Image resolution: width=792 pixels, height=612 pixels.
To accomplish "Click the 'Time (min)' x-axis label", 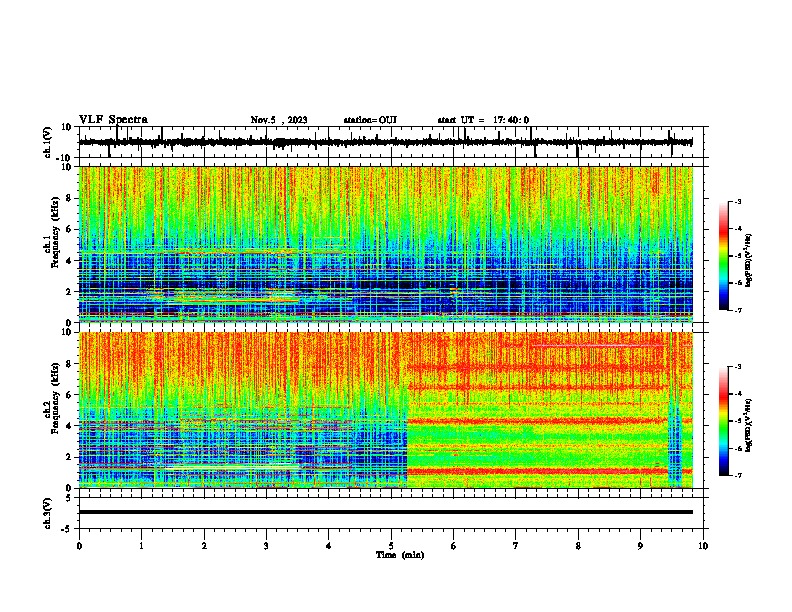I will tap(400, 555).
